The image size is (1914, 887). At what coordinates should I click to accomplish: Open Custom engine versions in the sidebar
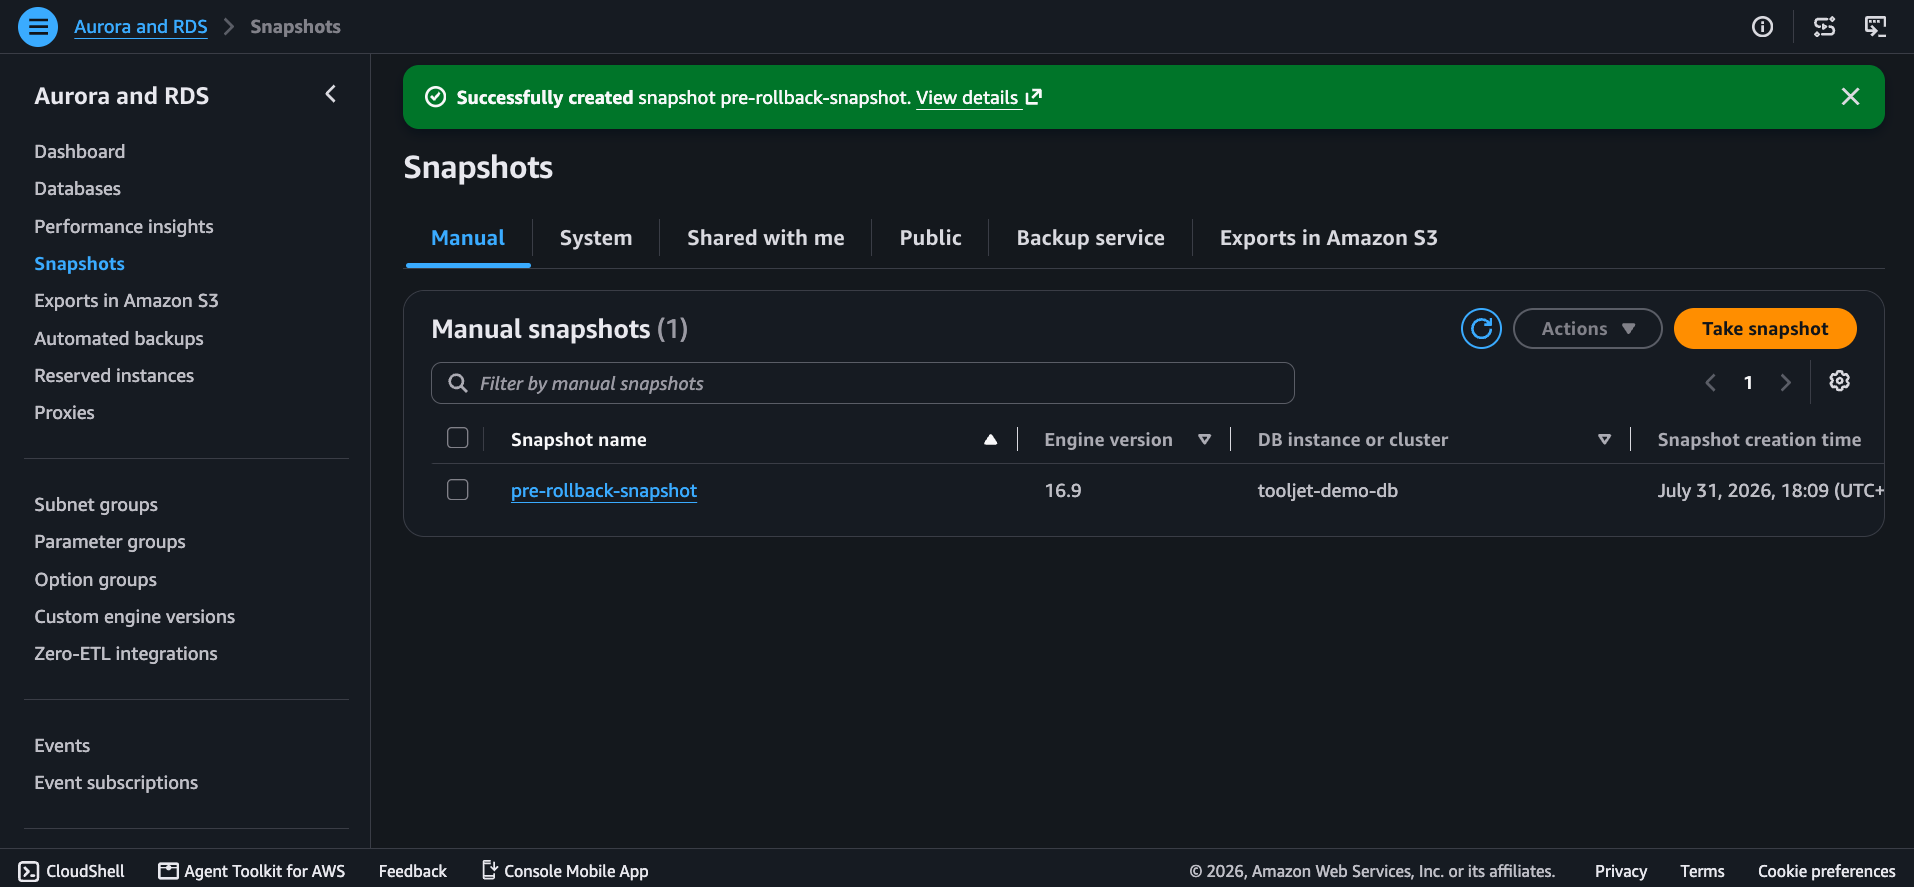(x=135, y=616)
